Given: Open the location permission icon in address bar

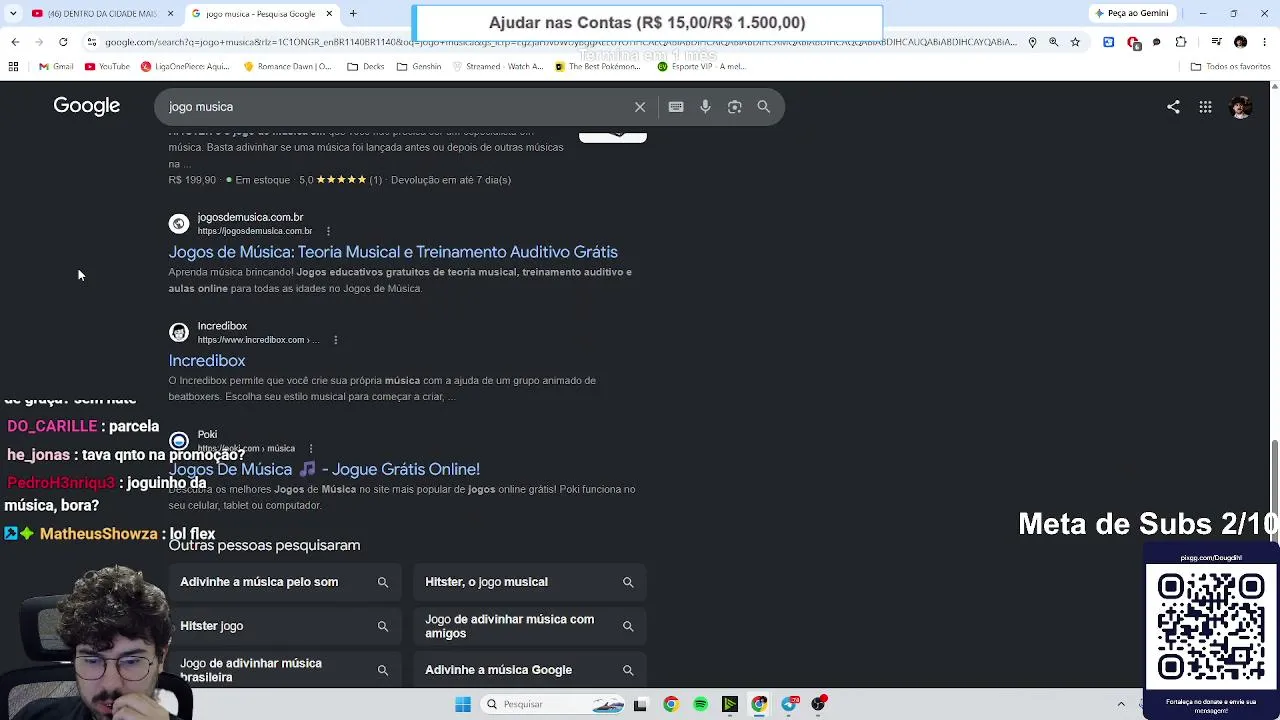Looking at the screenshot, I should pos(1033,42).
